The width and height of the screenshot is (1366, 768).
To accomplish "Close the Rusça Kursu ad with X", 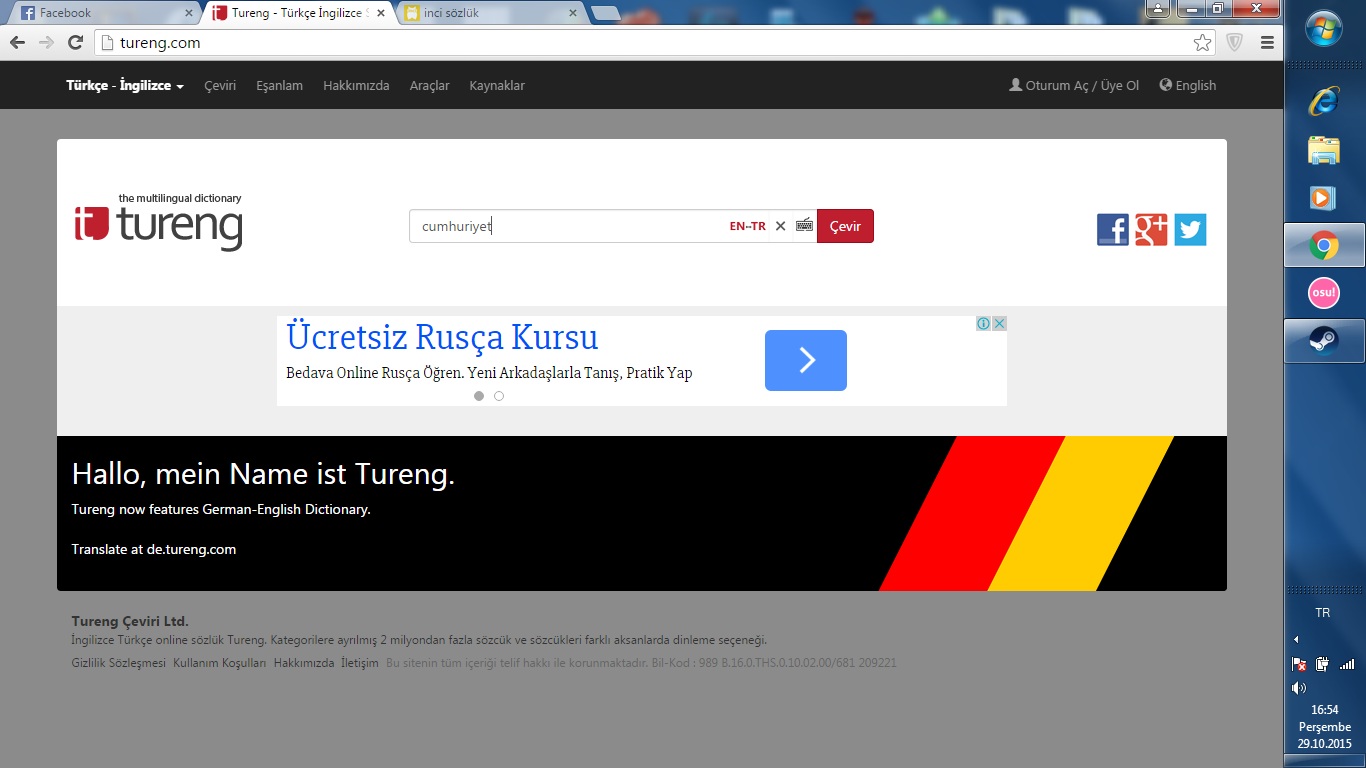I will pyautogui.click(x=999, y=323).
